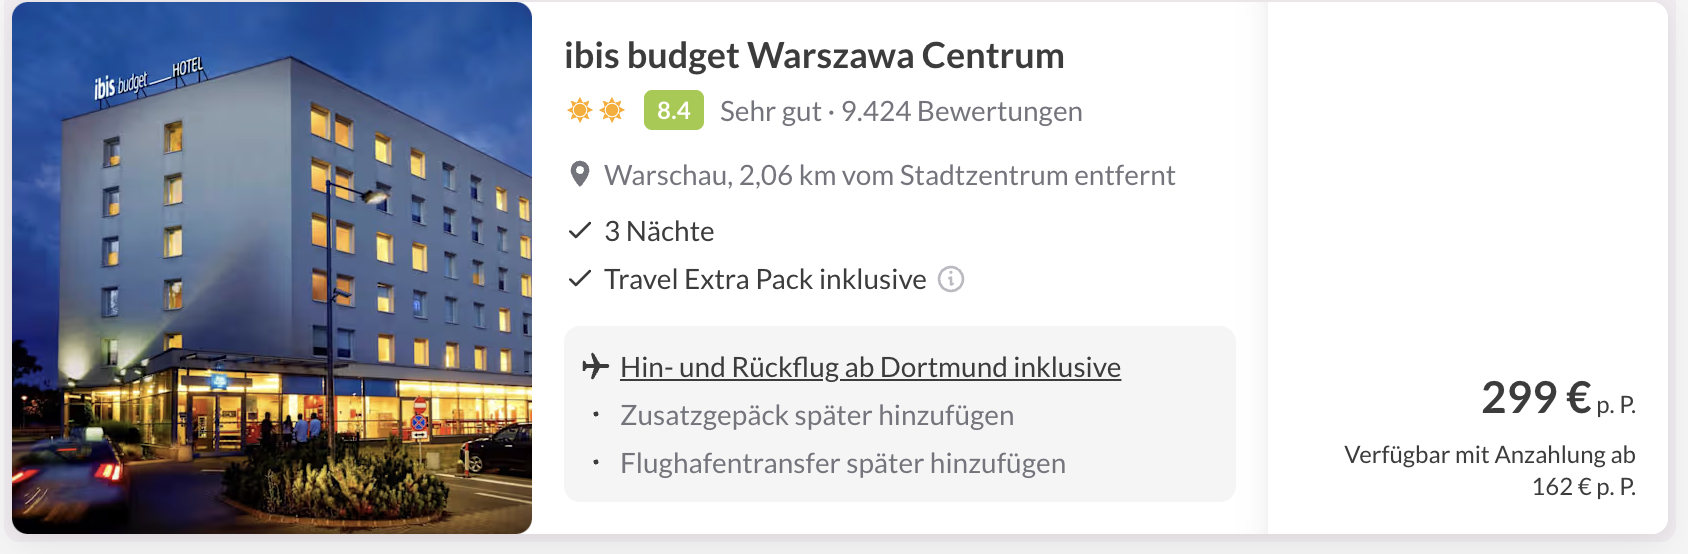Click the checkmark beside Travel Extra Pack
The image size is (1688, 554).
click(580, 279)
